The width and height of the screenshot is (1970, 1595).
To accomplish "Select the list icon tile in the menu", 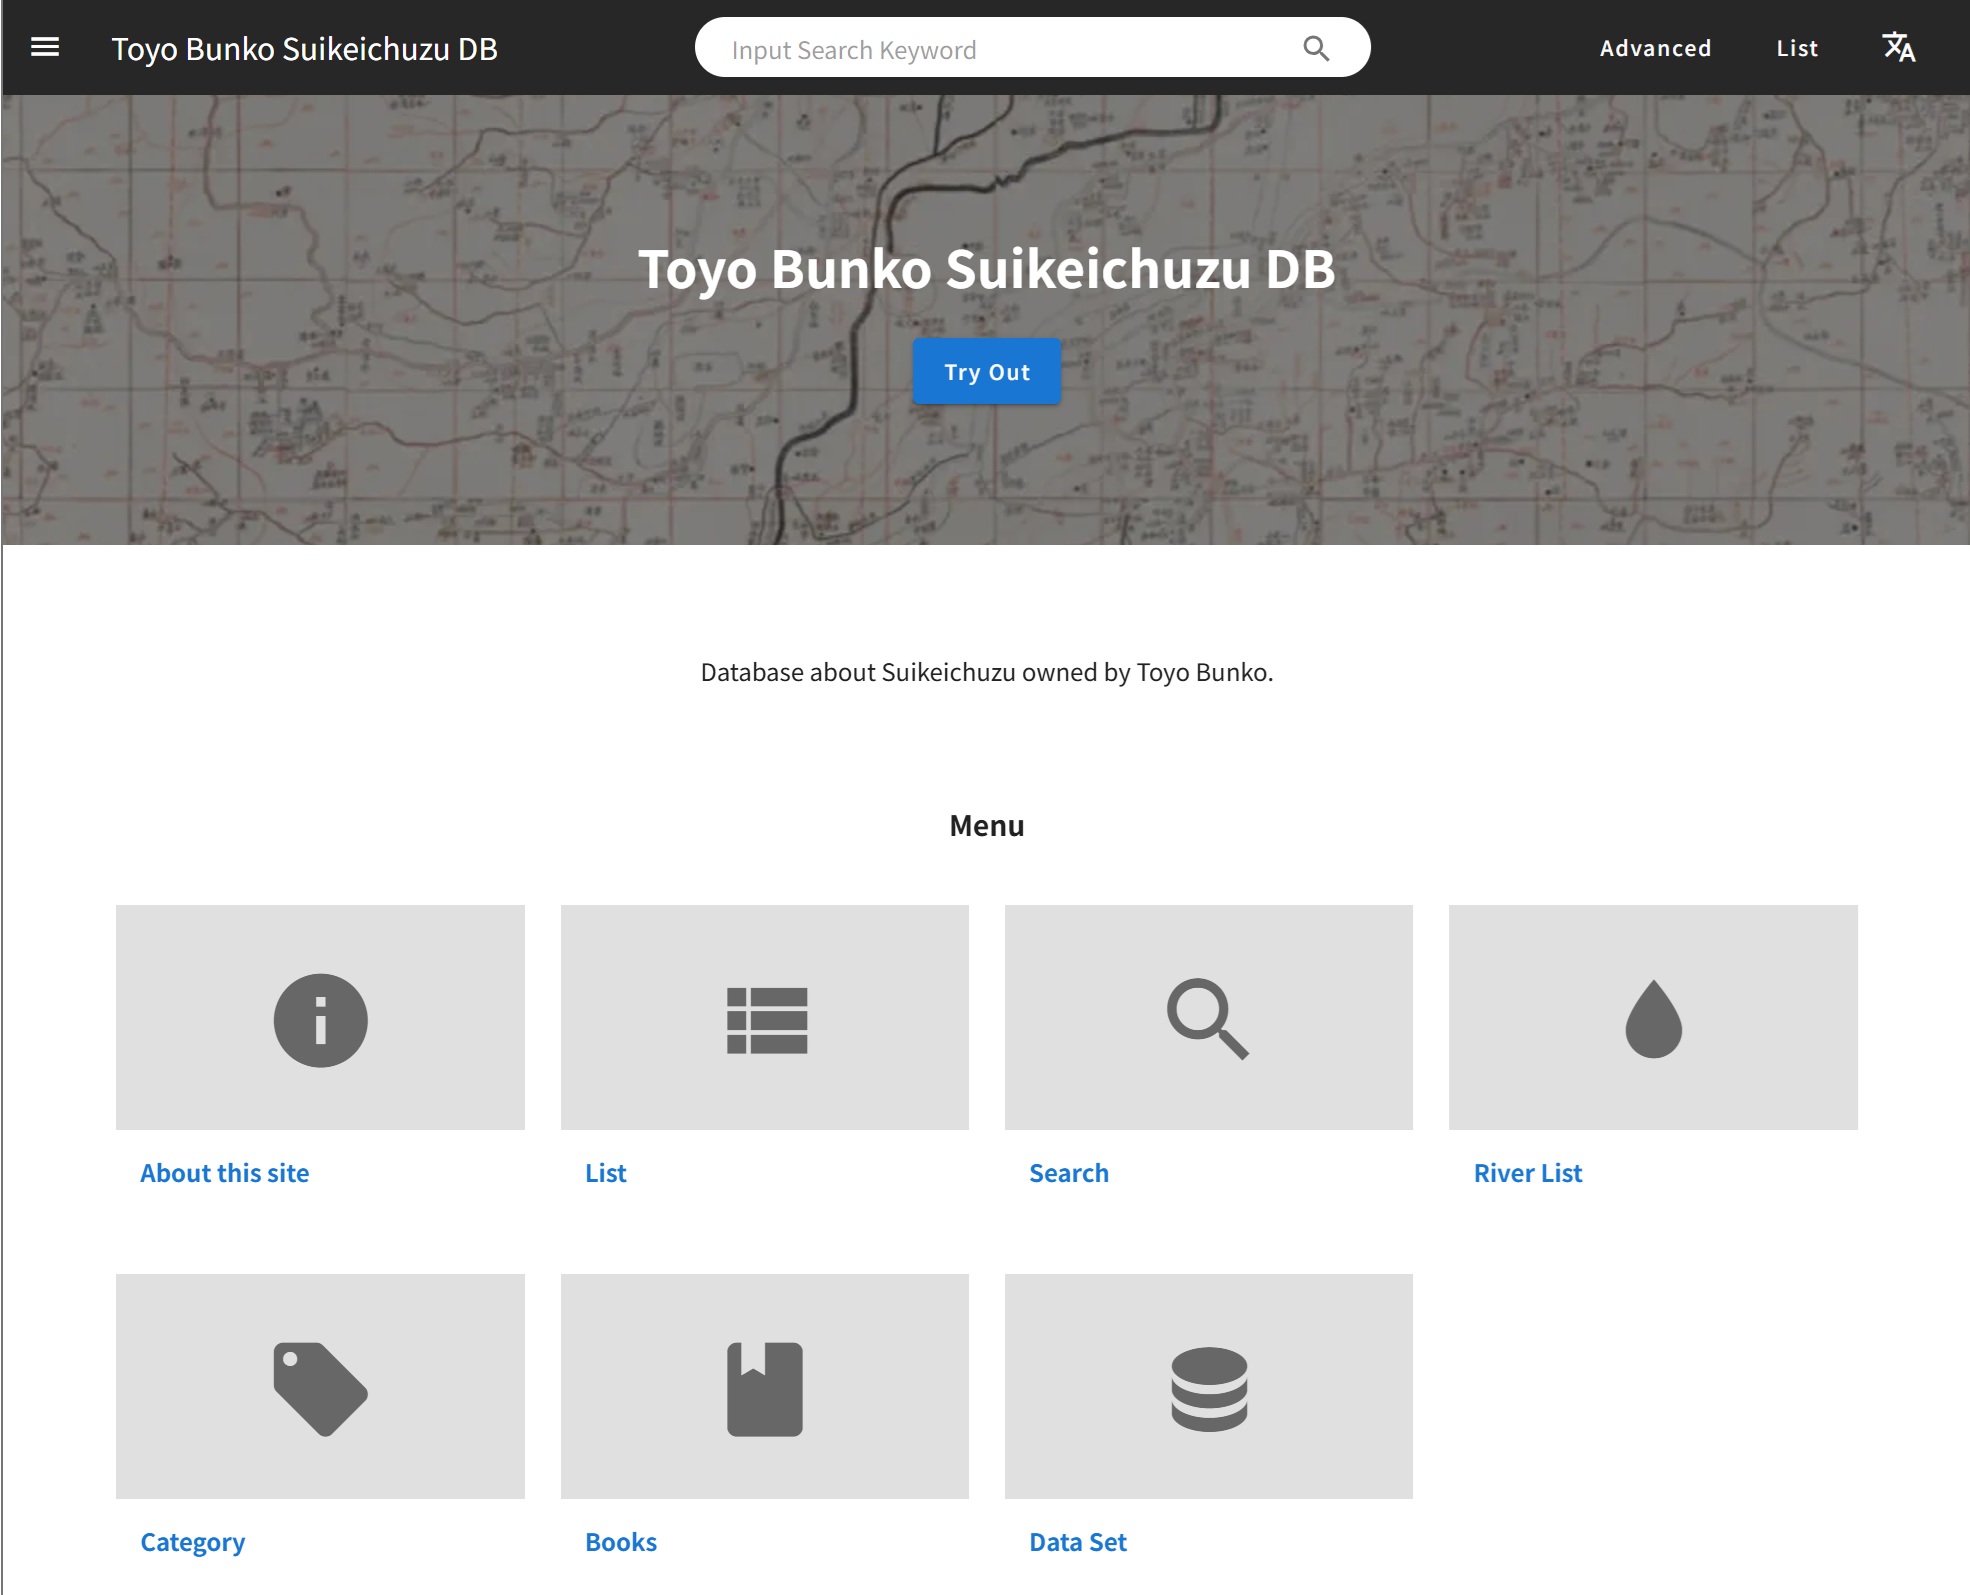I will (x=765, y=1018).
